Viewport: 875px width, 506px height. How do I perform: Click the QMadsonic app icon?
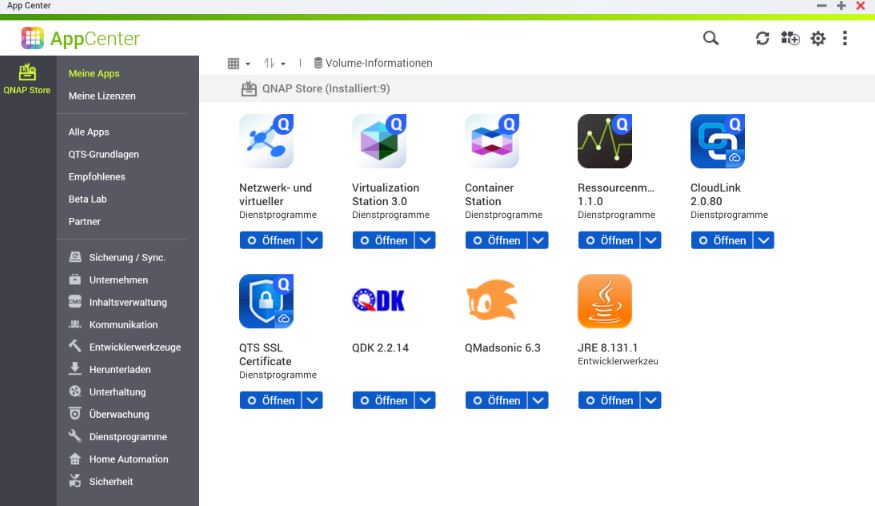(x=492, y=300)
